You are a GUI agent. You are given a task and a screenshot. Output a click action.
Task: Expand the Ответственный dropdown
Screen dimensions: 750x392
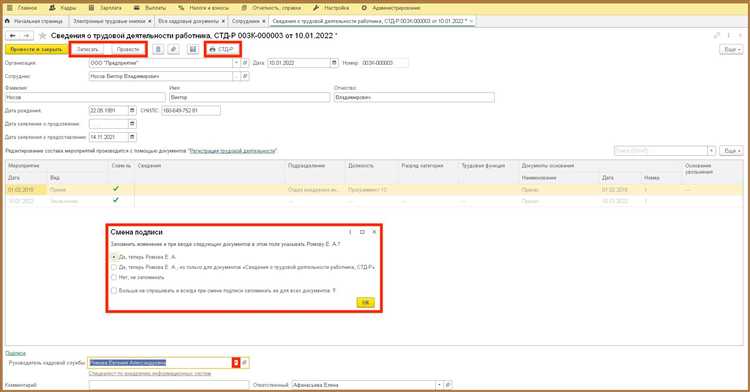pyautogui.click(x=439, y=385)
